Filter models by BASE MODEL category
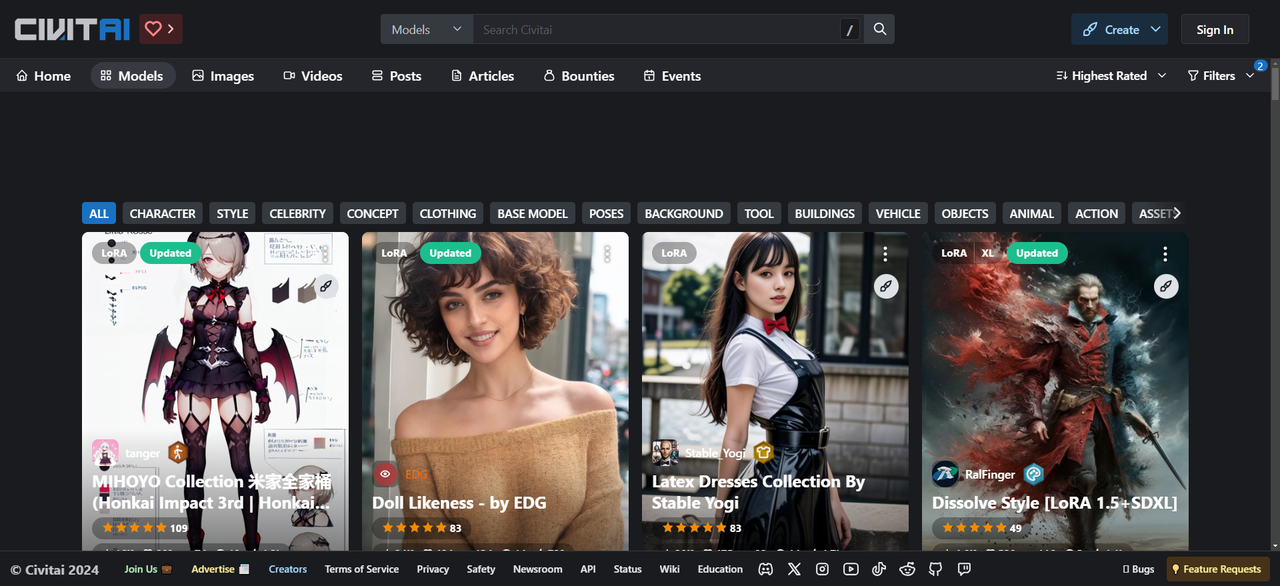1280x586 pixels. point(533,213)
